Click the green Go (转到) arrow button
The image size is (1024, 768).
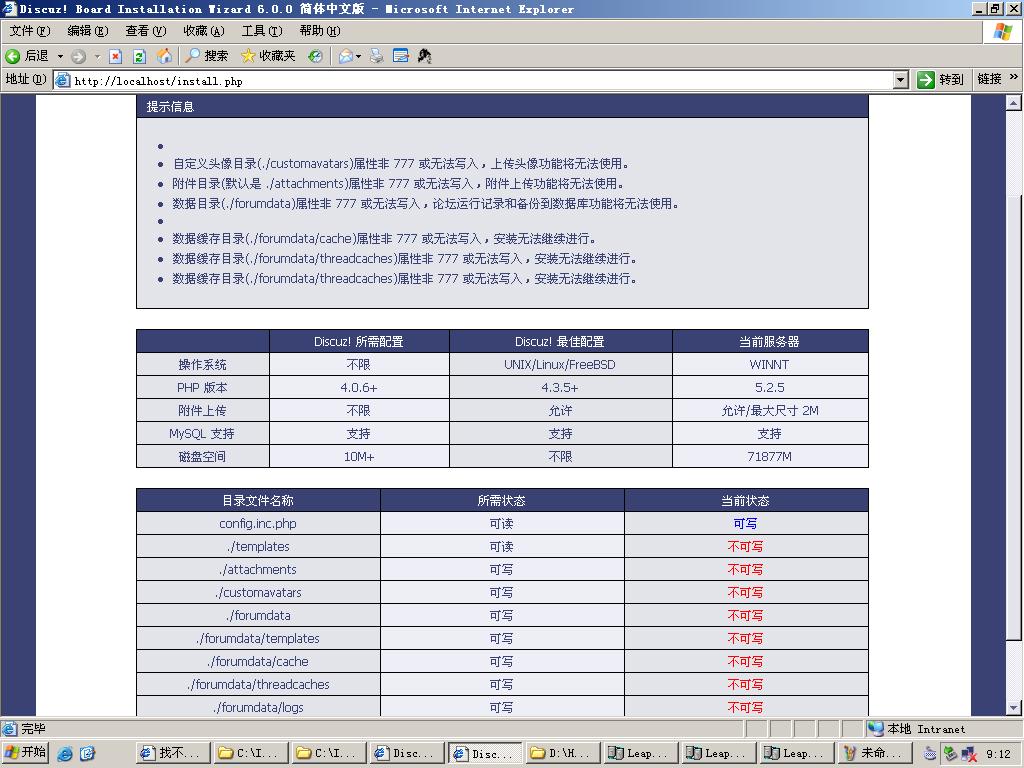(925, 80)
